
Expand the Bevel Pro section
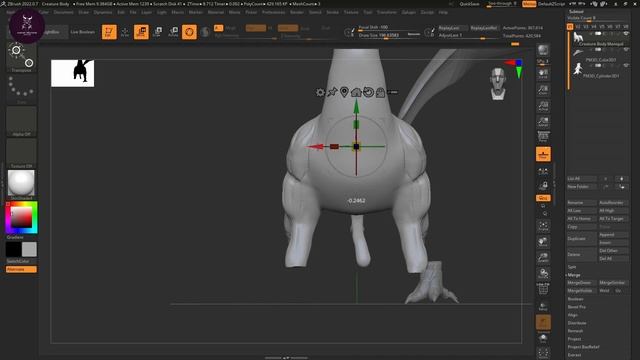click(x=577, y=307)
